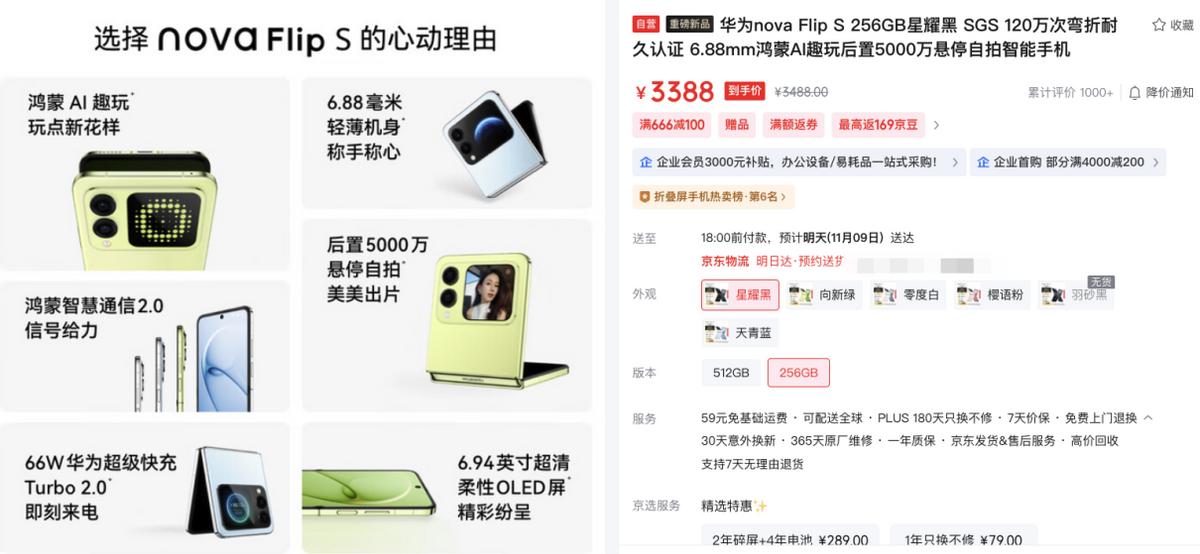This screenshot has height=554, width=1200.
Task: Open the 6.88毫米 轻薄机身 feature image
Action: (x=447, y=142)
